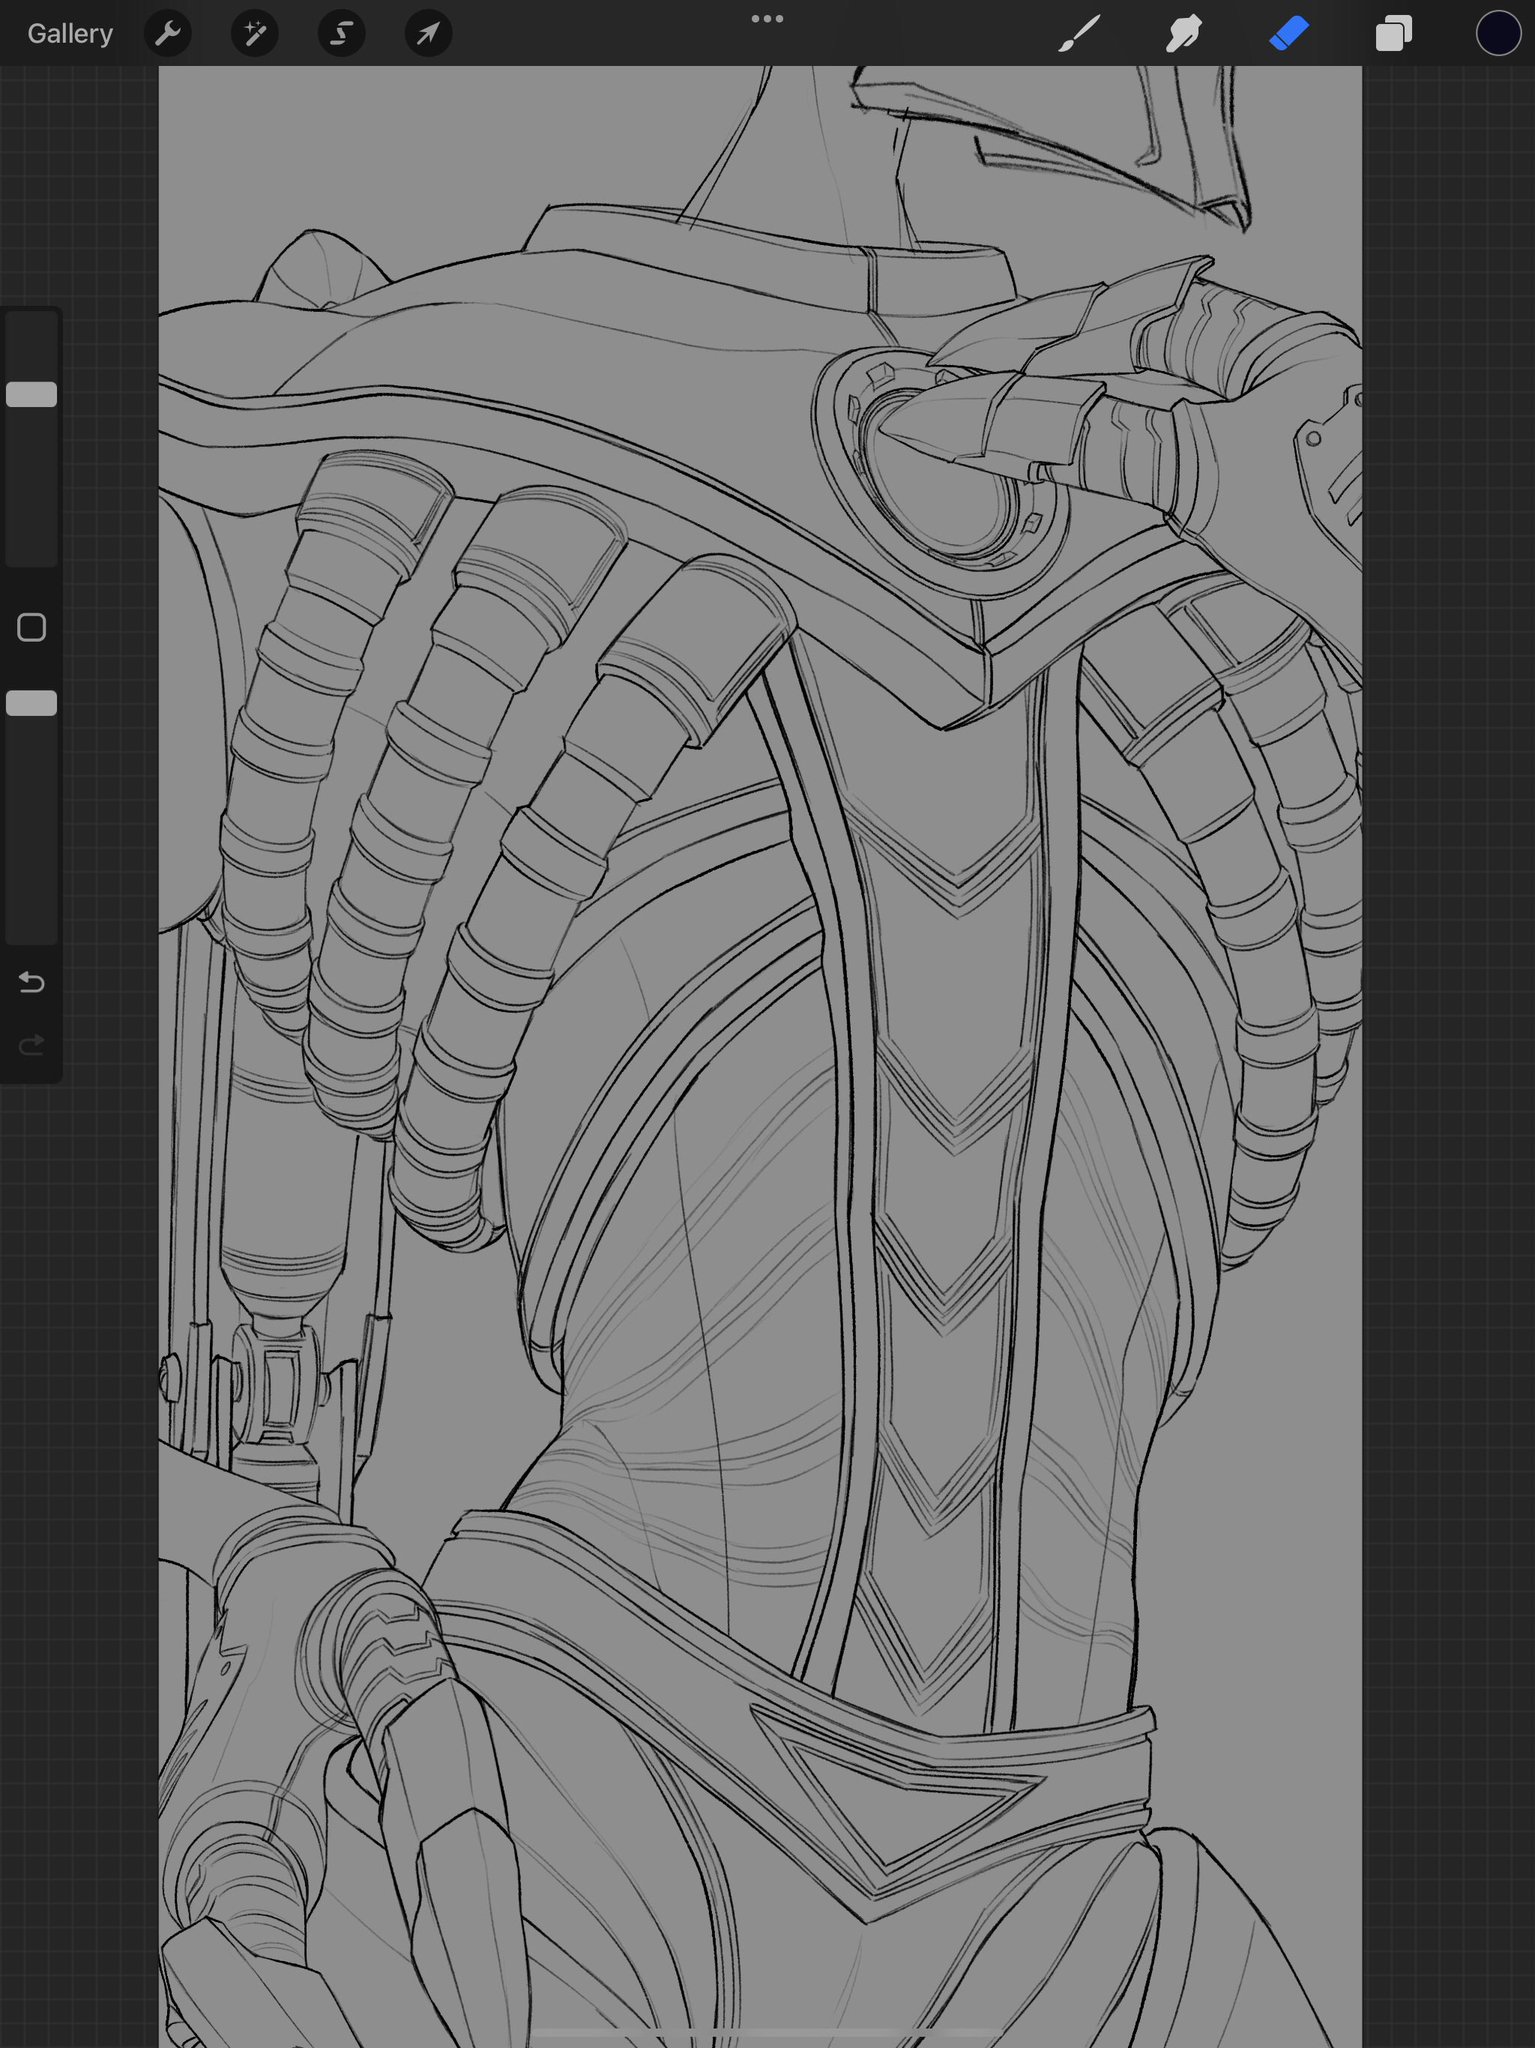Activate the Transform arrow tool
The height and width of the screenshot is (2048, 1535).
pyautogui.click(x=428, y=34)
